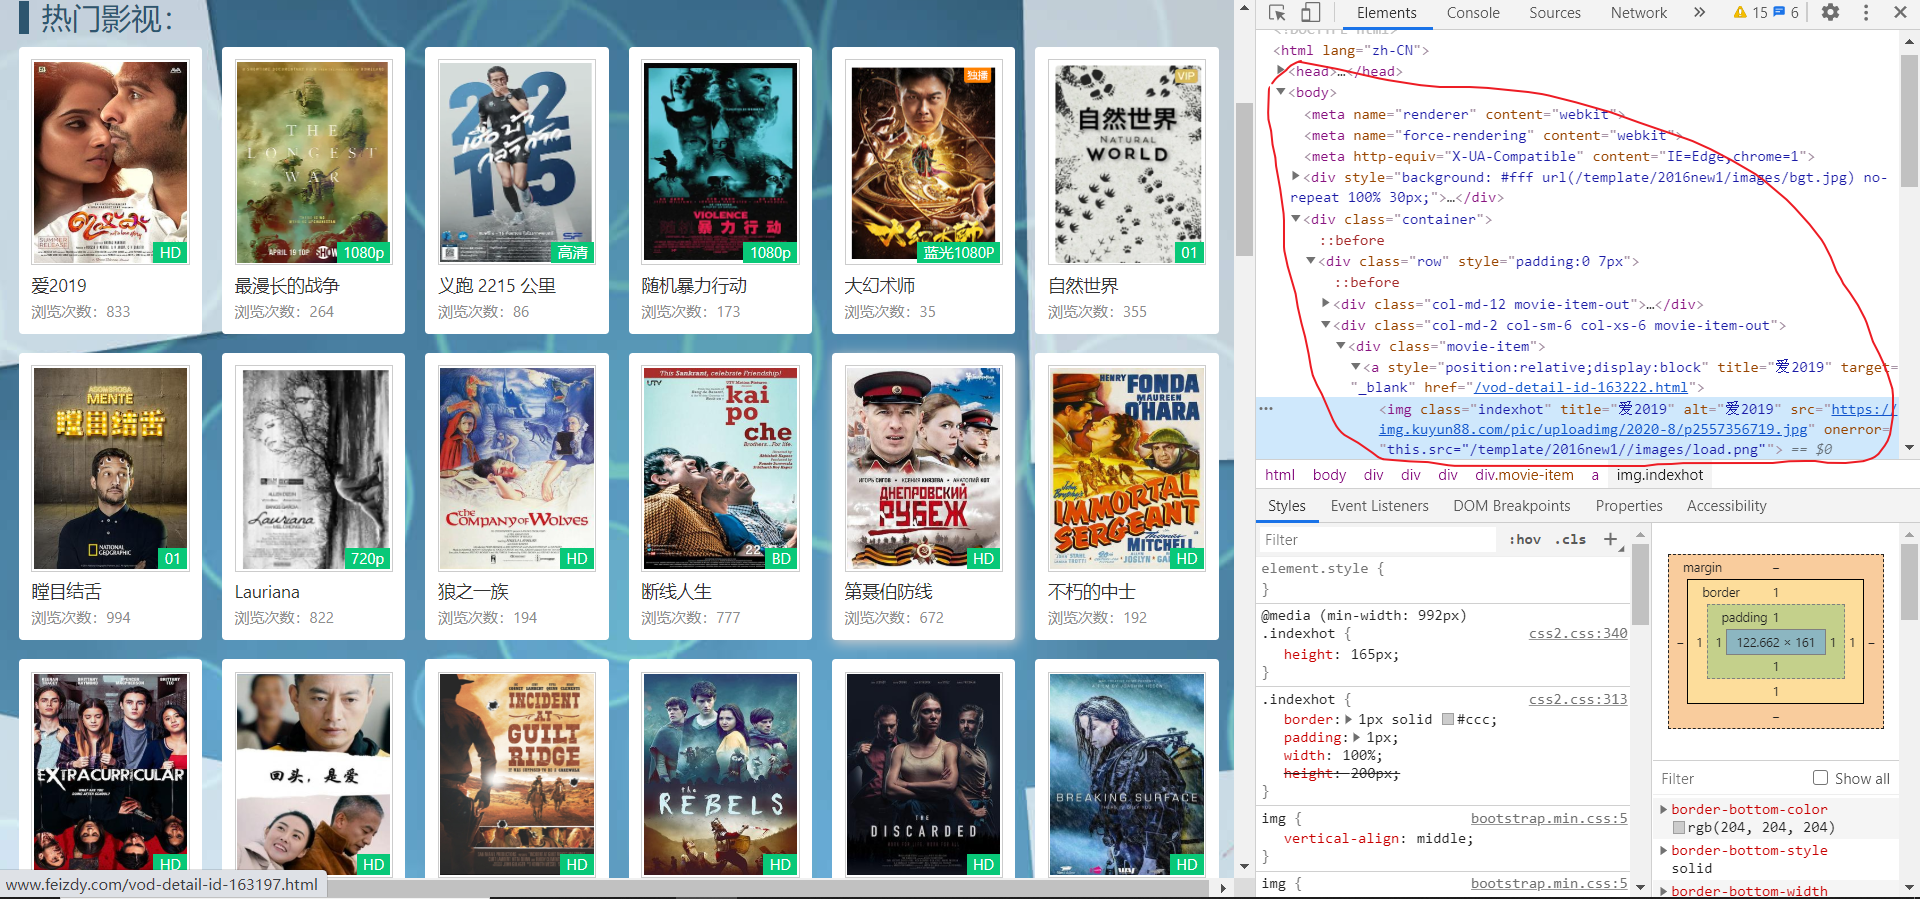This screenshot has width=1920, height=899.
Task: Select html in the DOM breadcrumb
Action: tap(1280, 475)
